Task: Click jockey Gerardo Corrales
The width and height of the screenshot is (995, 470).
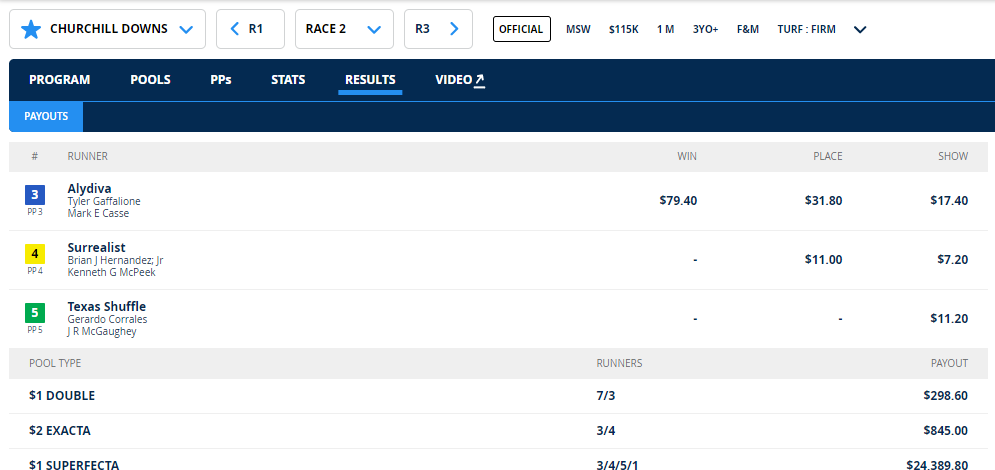Action: [107, 319]
